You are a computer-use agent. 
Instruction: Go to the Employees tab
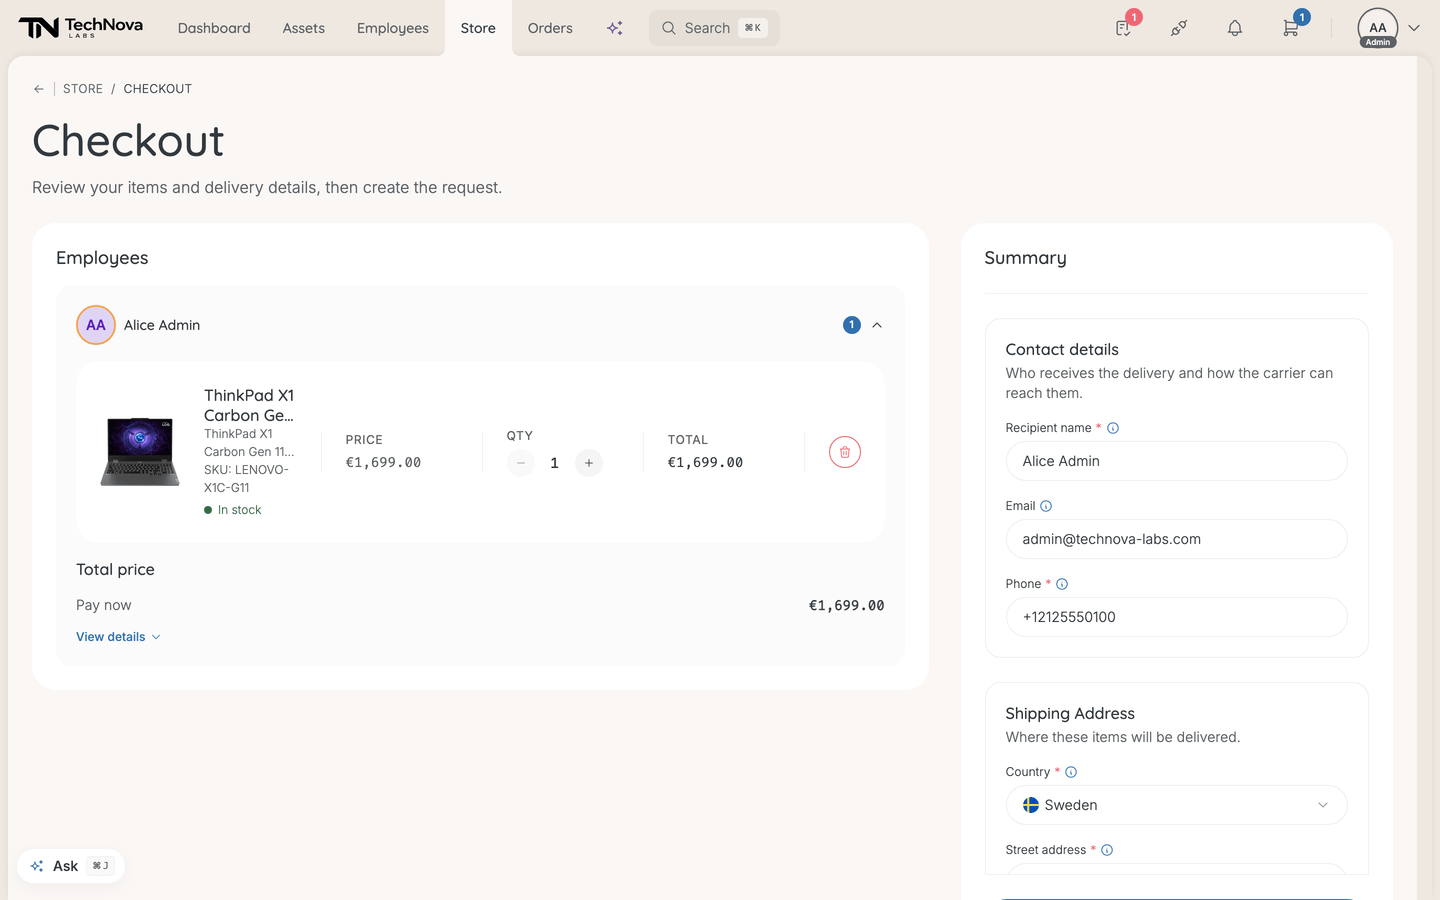pyautogui.click(x=393, y=28)
